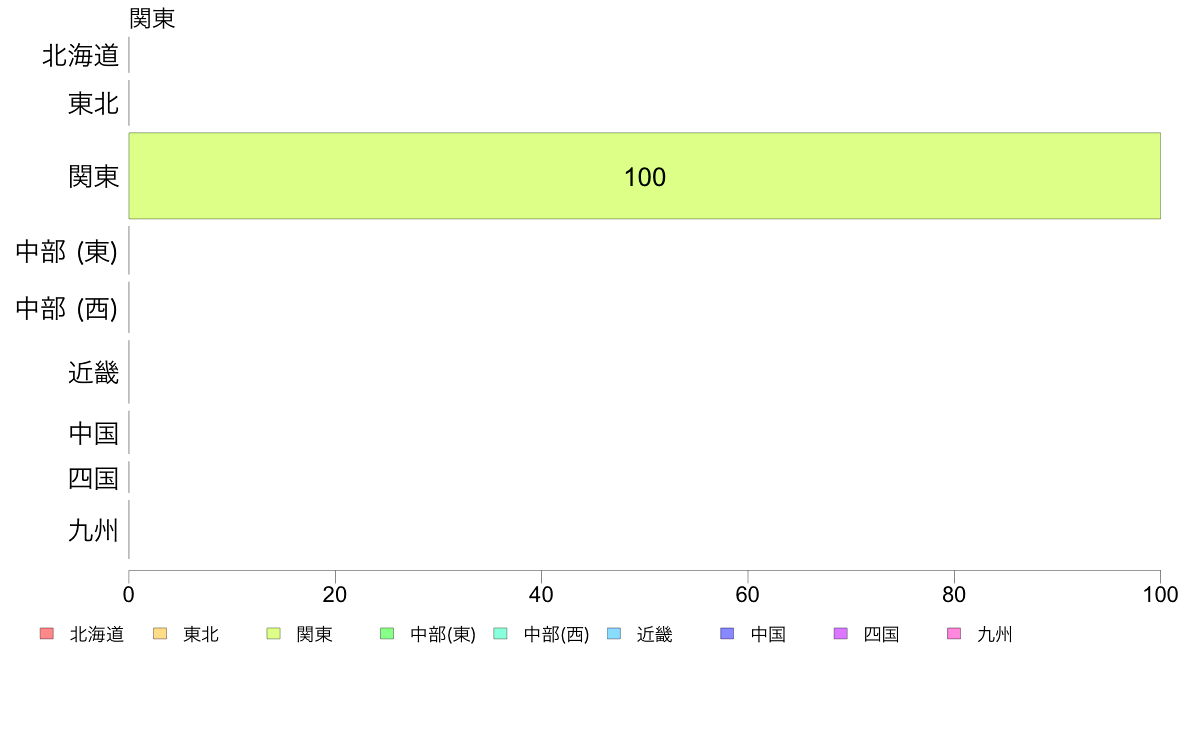The image size is (1188, 736).
Task: Click the 関東 yellow-green legend swatch
Action: [274, 634]
